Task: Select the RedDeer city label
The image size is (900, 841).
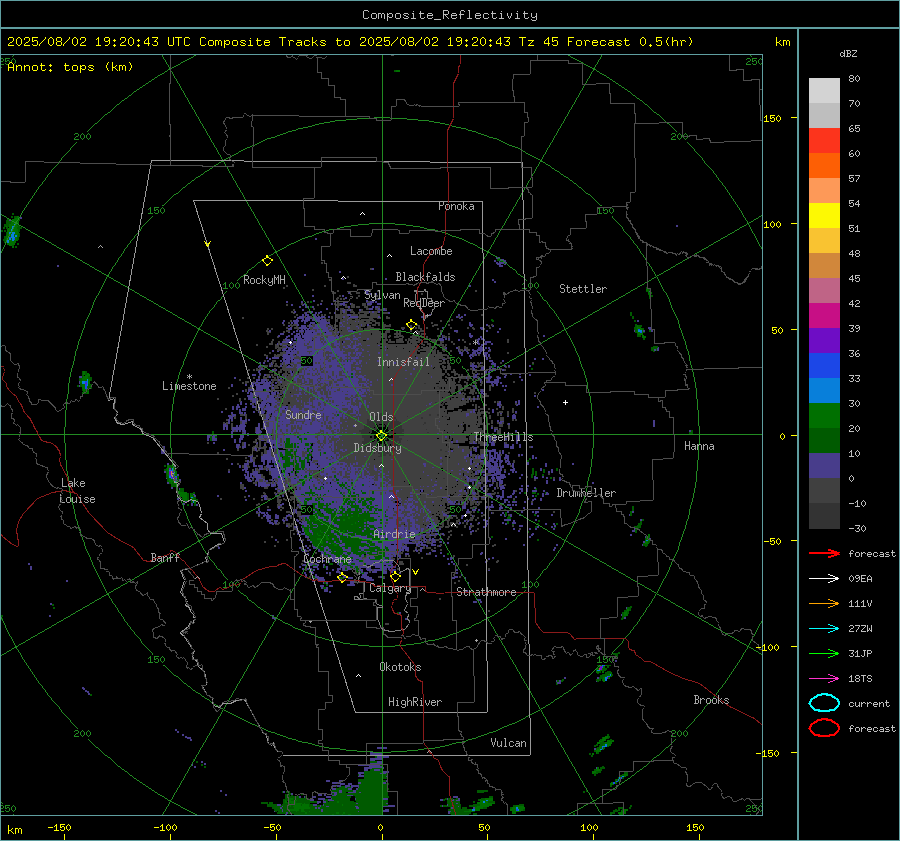Action: click(x=424, y=303)
